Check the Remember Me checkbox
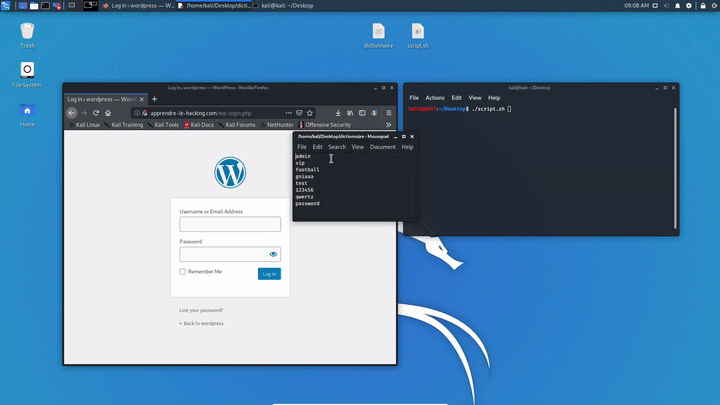 [183, 271]
